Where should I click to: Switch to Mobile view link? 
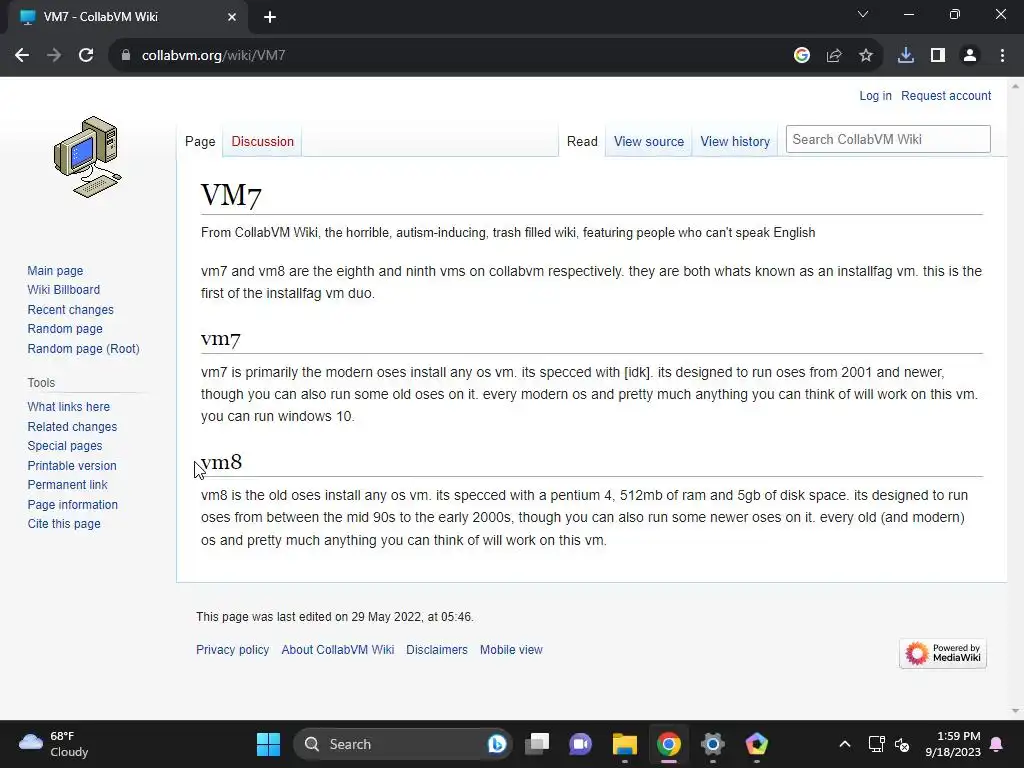click(511, 650)
